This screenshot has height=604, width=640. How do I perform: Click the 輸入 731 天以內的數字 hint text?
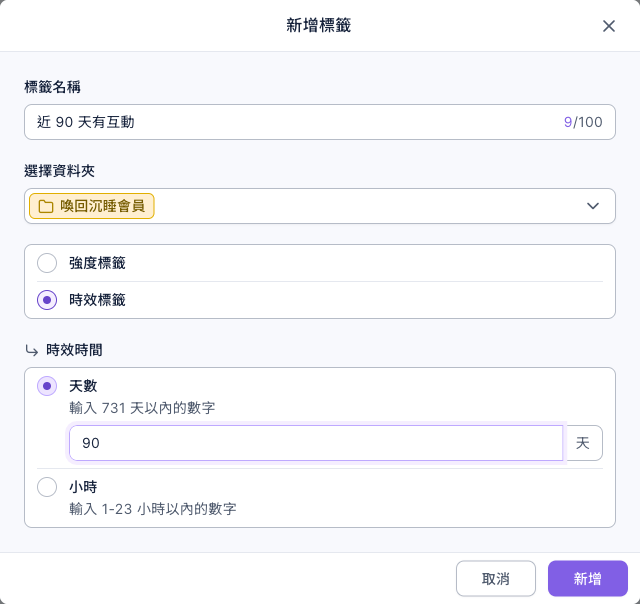[x=142, y=408]
